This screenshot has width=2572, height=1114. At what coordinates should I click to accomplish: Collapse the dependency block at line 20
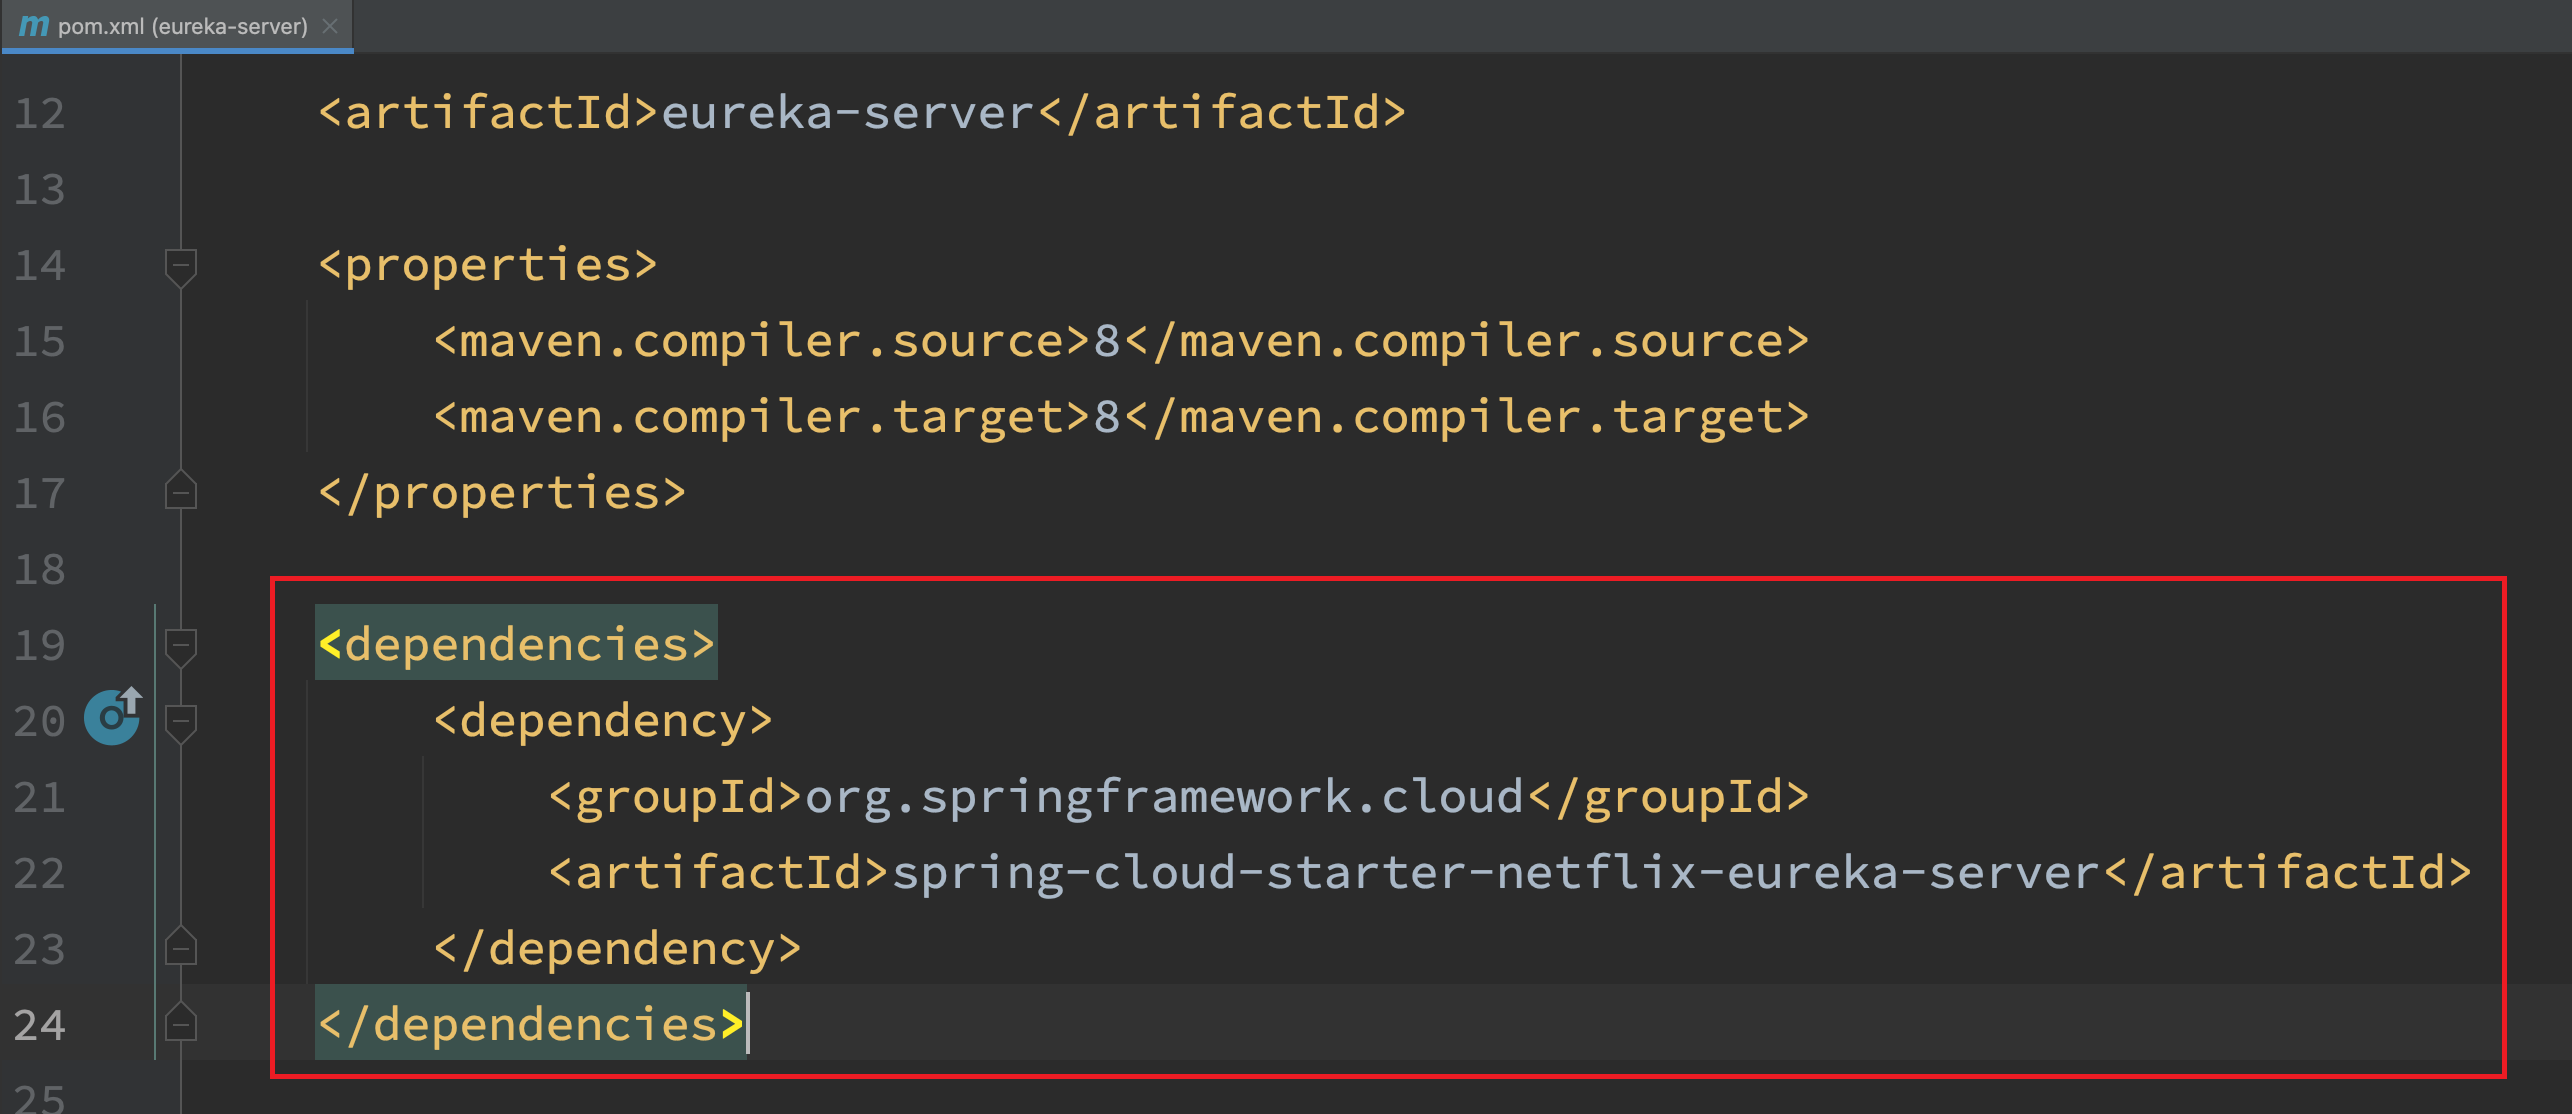coord(180,721)
